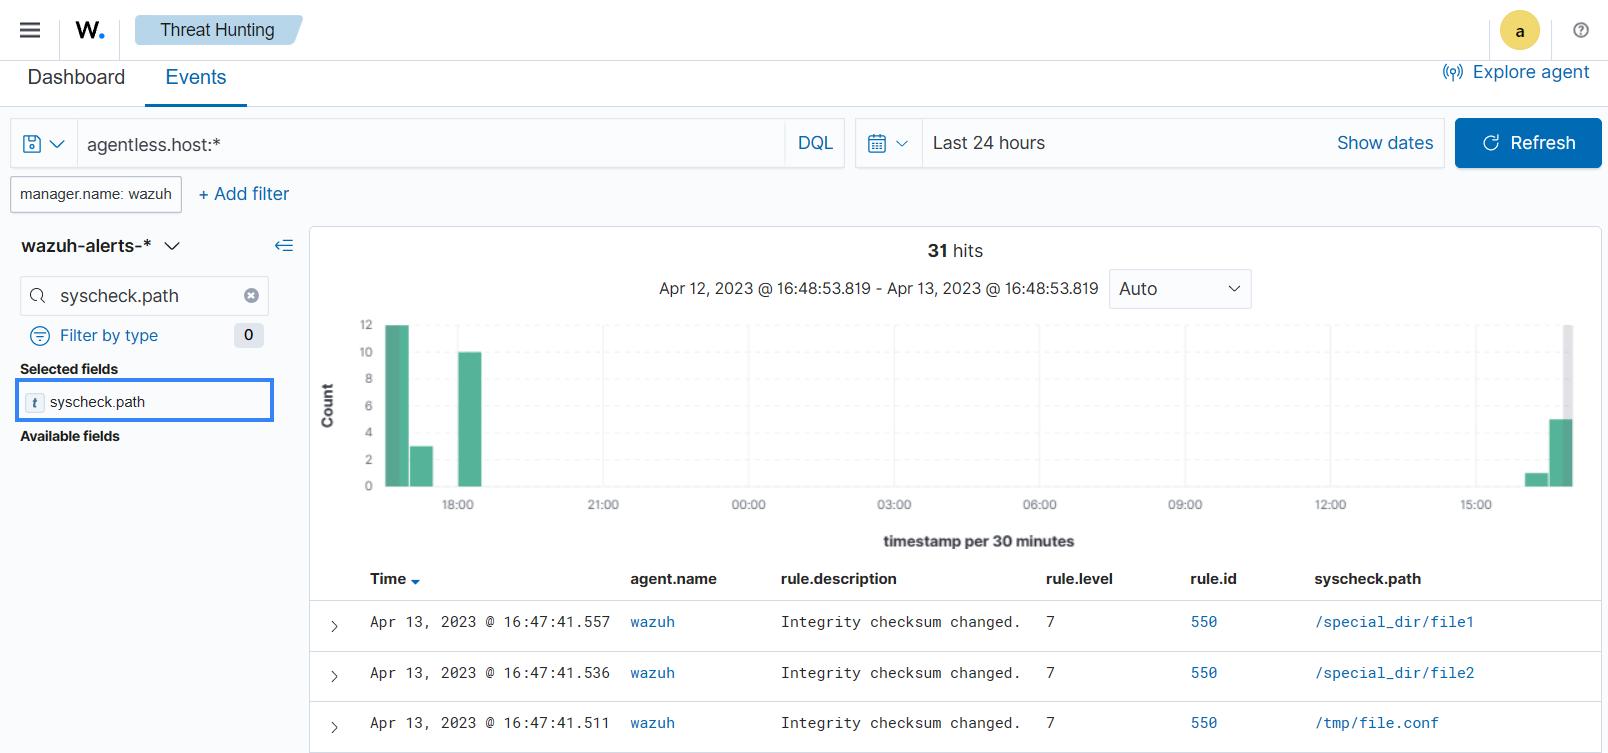Clear the syscheck.path field search
The height and width of the screenshot is (753, 1608).
[251, 296]
